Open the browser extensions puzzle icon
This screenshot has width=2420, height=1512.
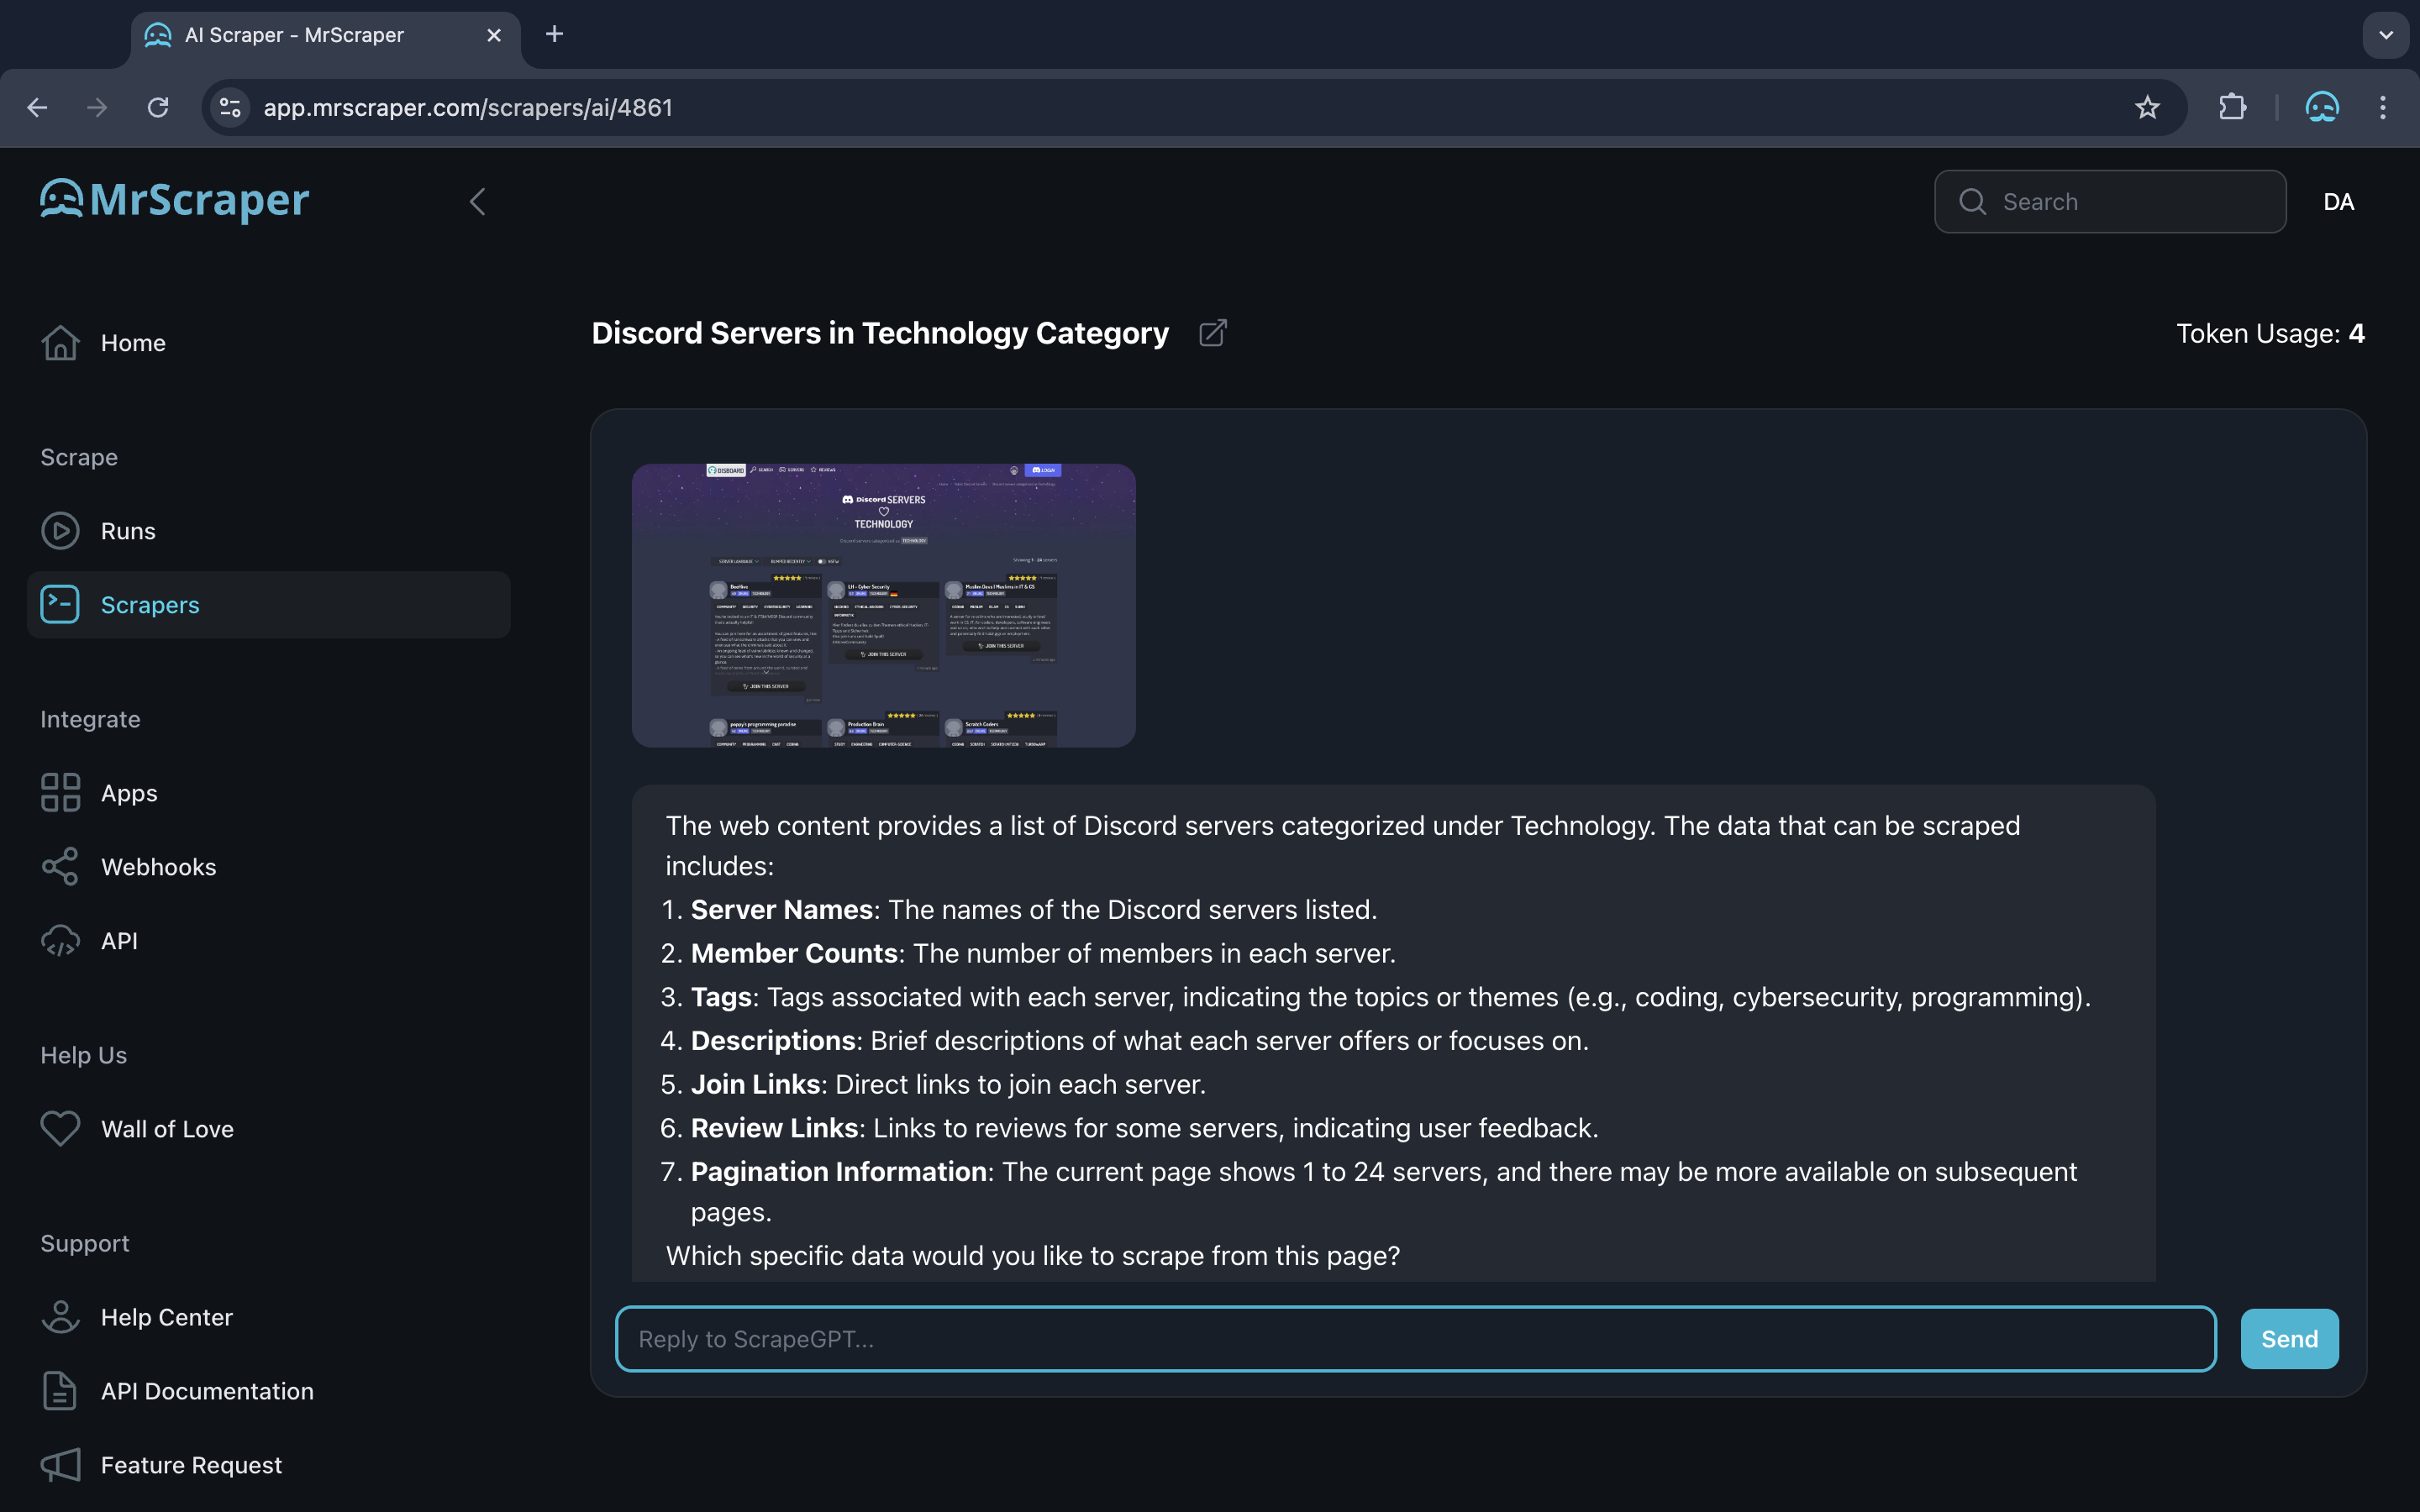(2232, 107)
